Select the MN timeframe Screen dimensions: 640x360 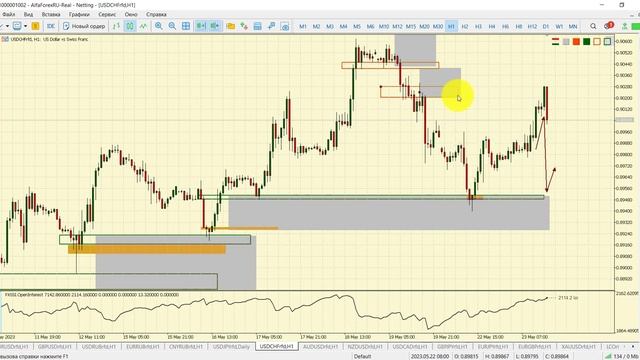[573, 26]
